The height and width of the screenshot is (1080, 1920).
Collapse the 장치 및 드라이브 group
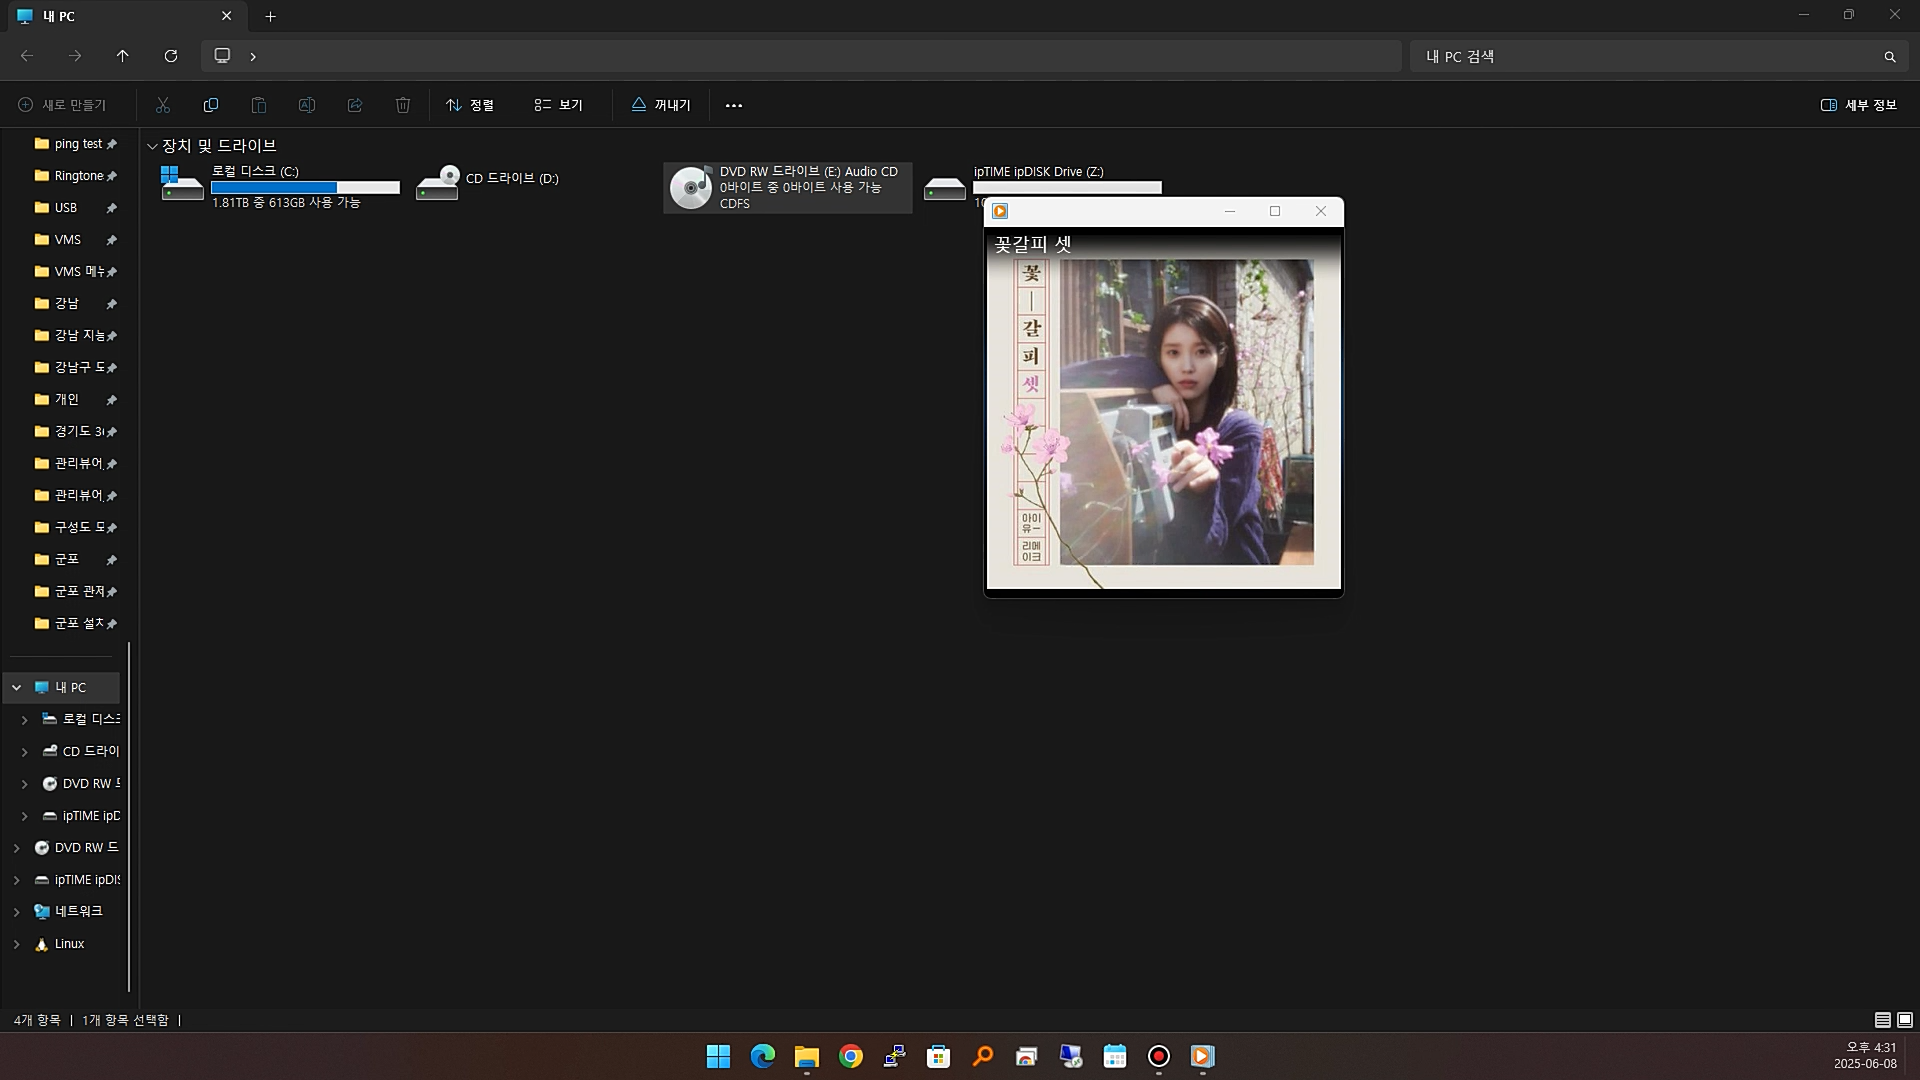point(152,146)
